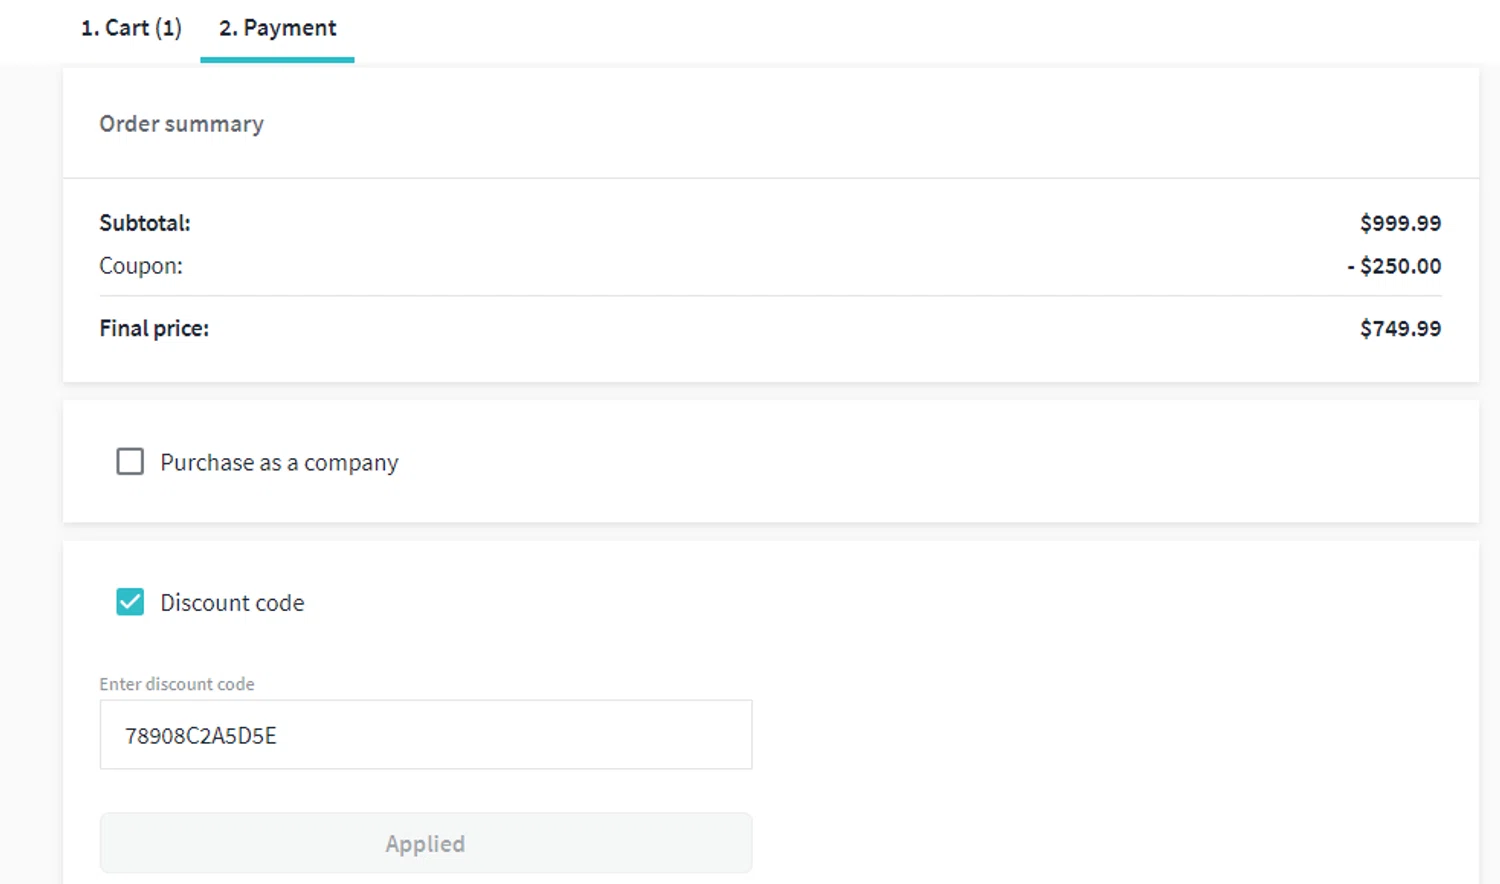Uncheck the Discount code checkbox
This screenshot has width=1500, height=884.
(x=130, y=602)
